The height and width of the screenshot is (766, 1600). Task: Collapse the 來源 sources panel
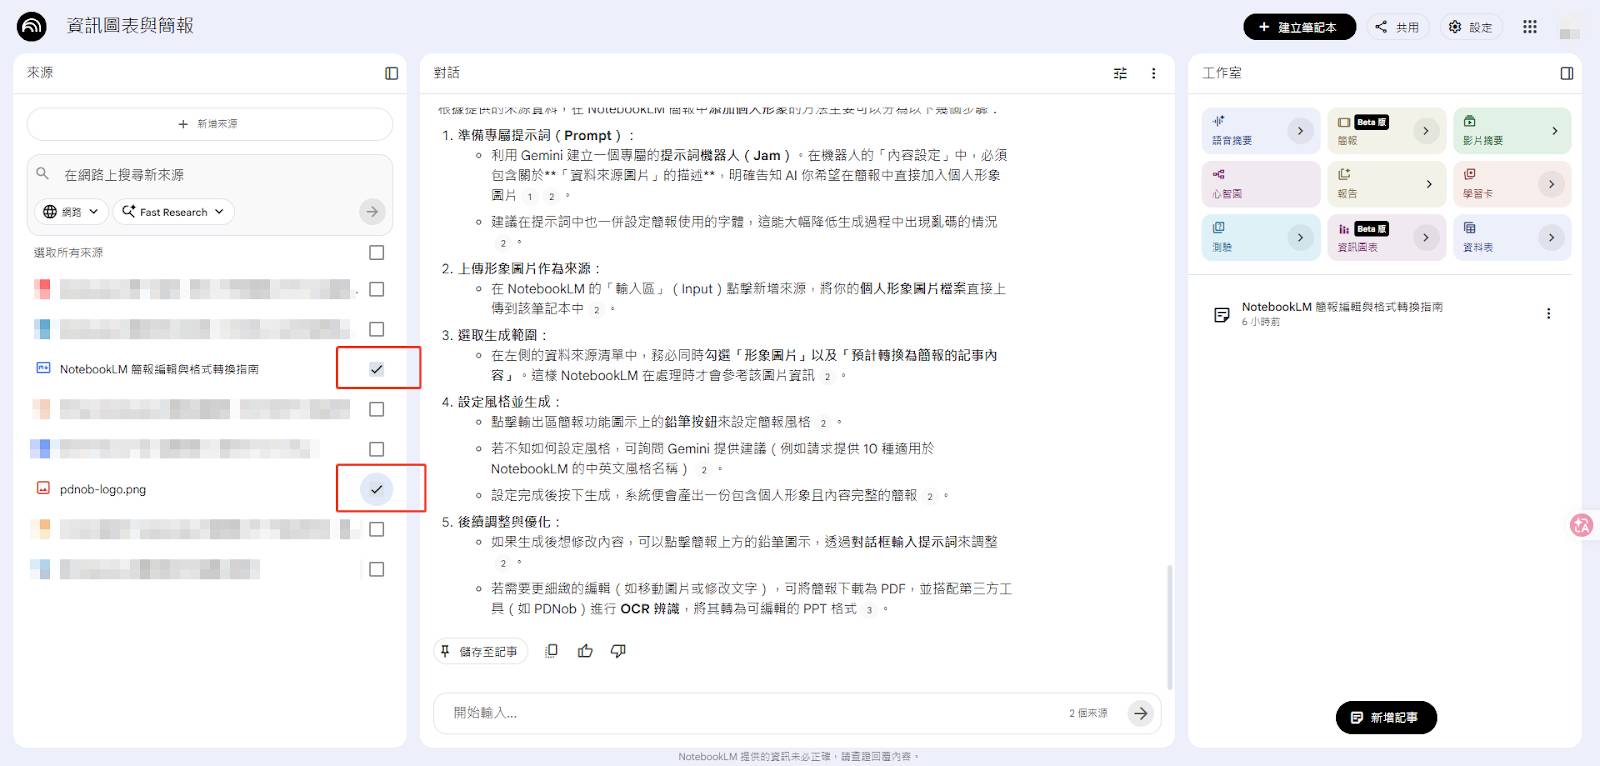coord(391,73)
